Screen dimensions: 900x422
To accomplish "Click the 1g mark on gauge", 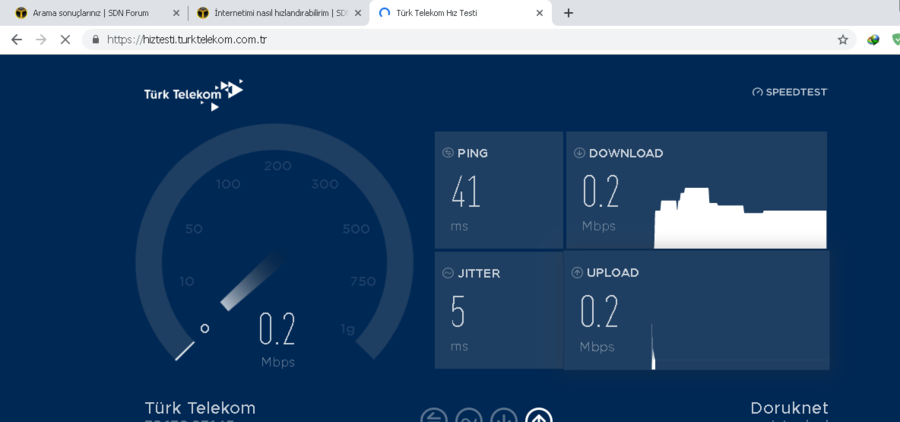I will (348, 330).
